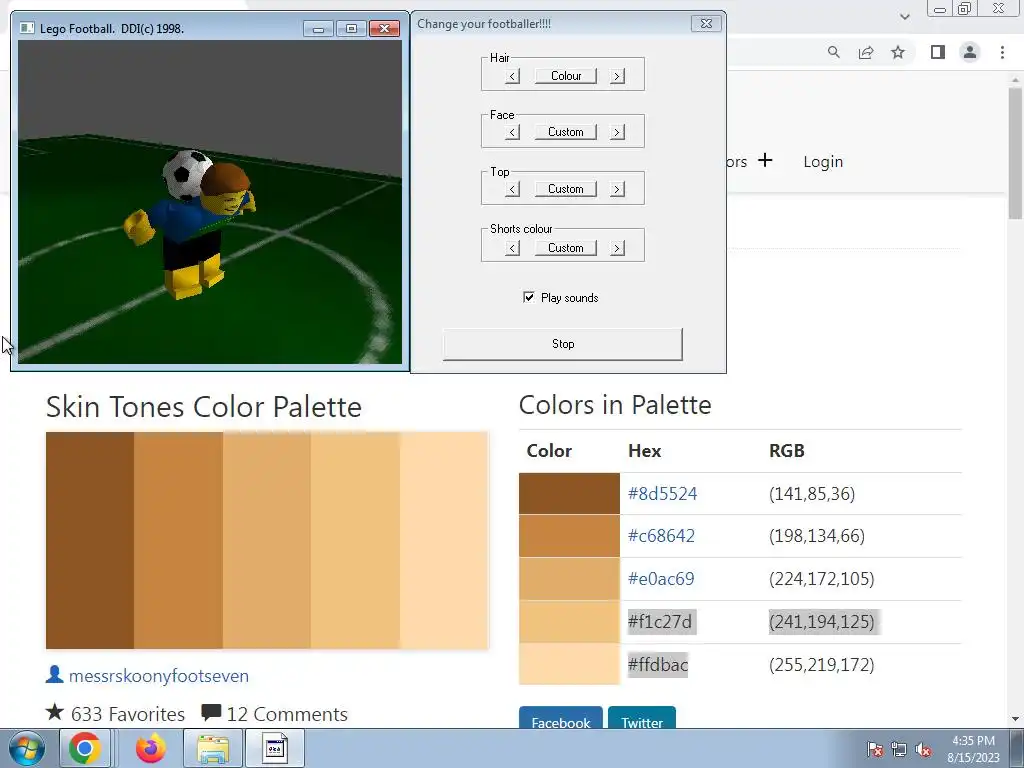Disable the Play sounds checkbox

(529, 297)
